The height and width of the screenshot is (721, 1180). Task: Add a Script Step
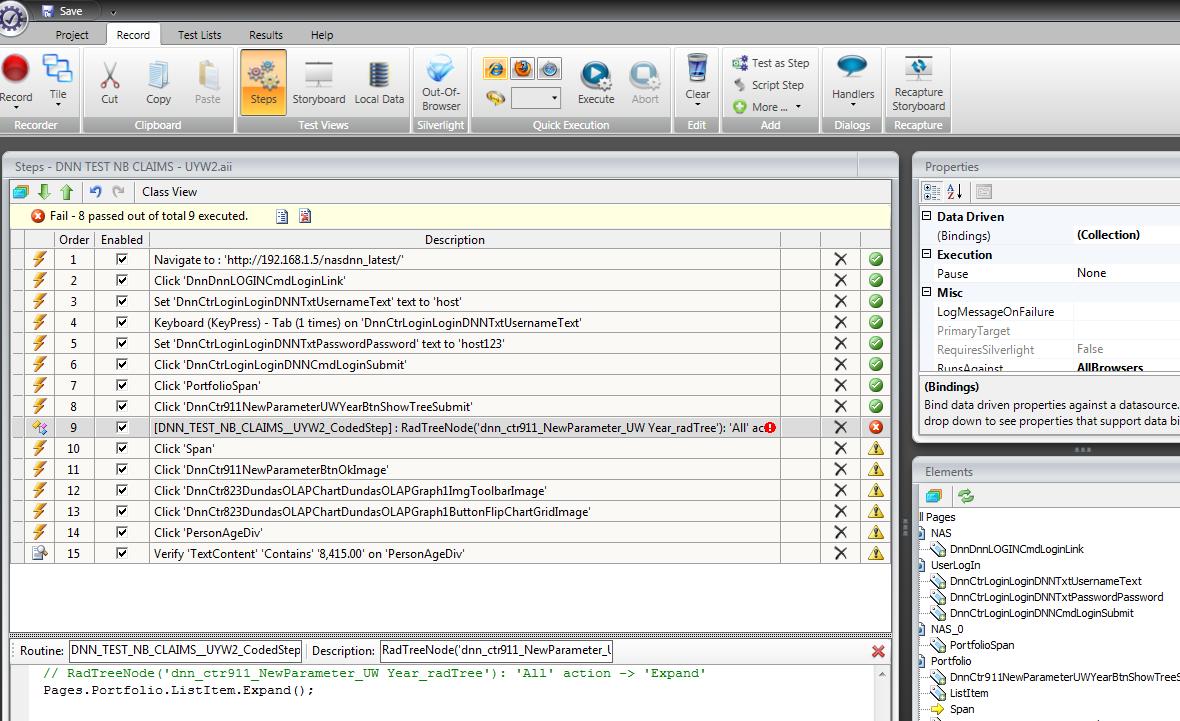click(x=769, y=85)
